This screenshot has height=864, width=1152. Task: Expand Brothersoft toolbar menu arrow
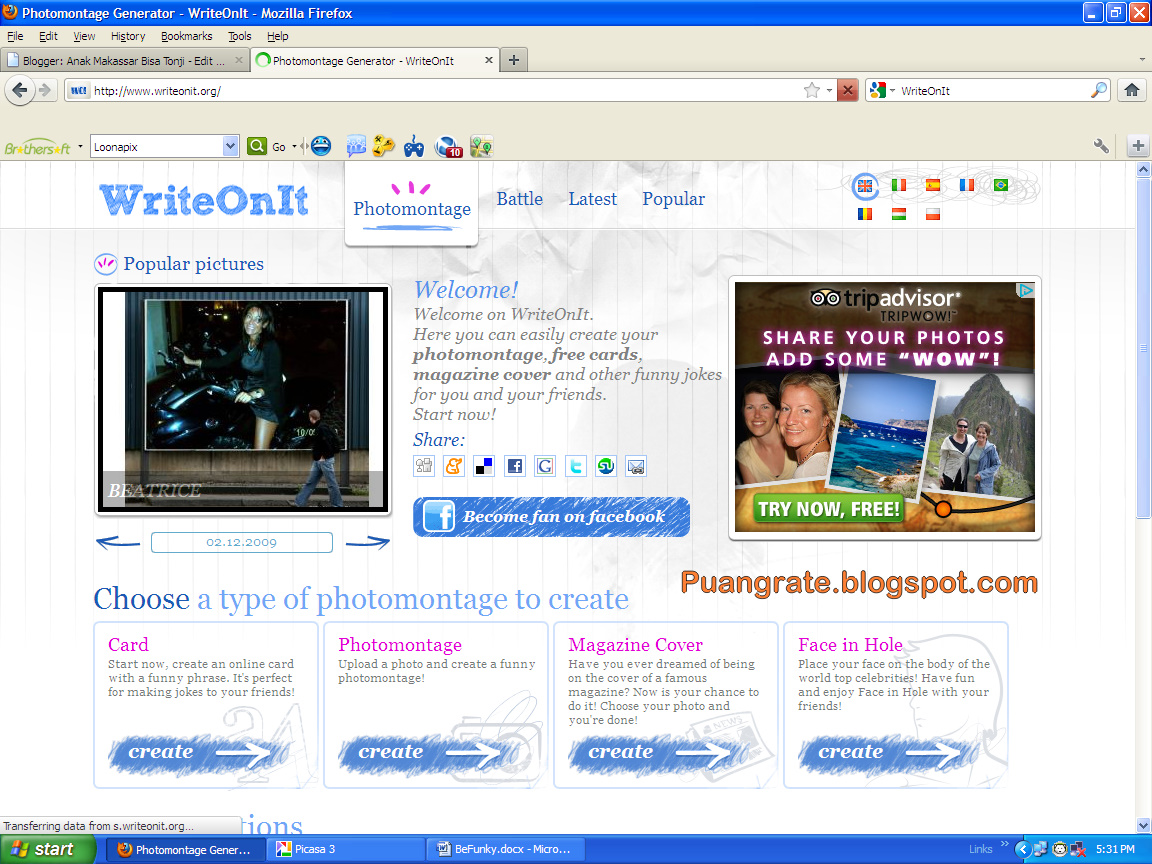click(x=80, y=147)
